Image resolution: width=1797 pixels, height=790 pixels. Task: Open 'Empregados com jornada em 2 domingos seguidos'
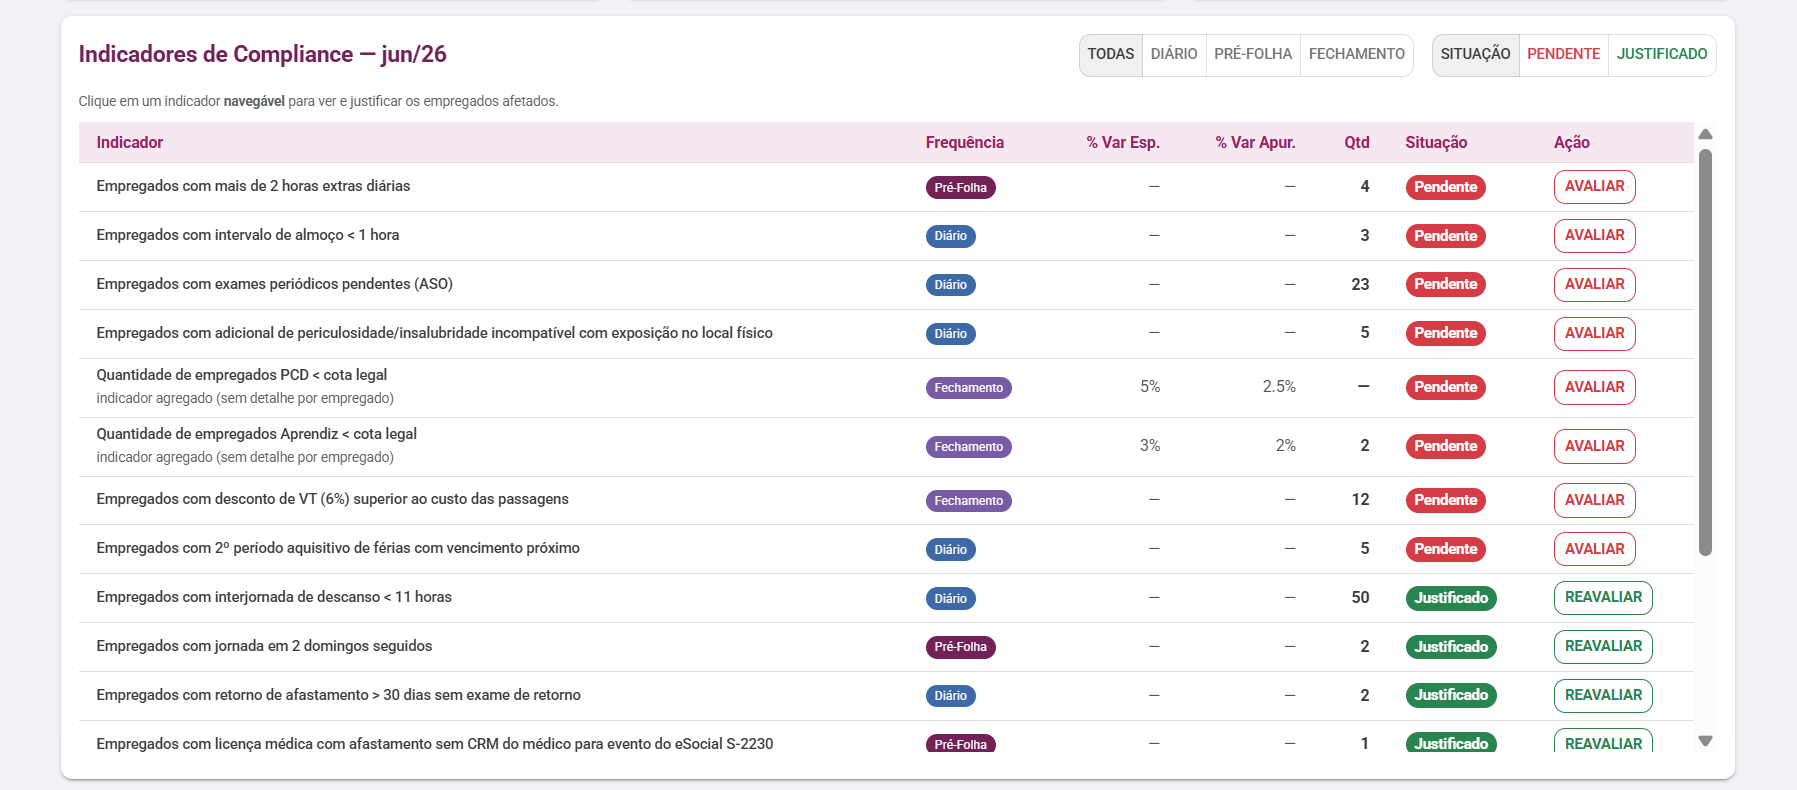coord(264,646)
